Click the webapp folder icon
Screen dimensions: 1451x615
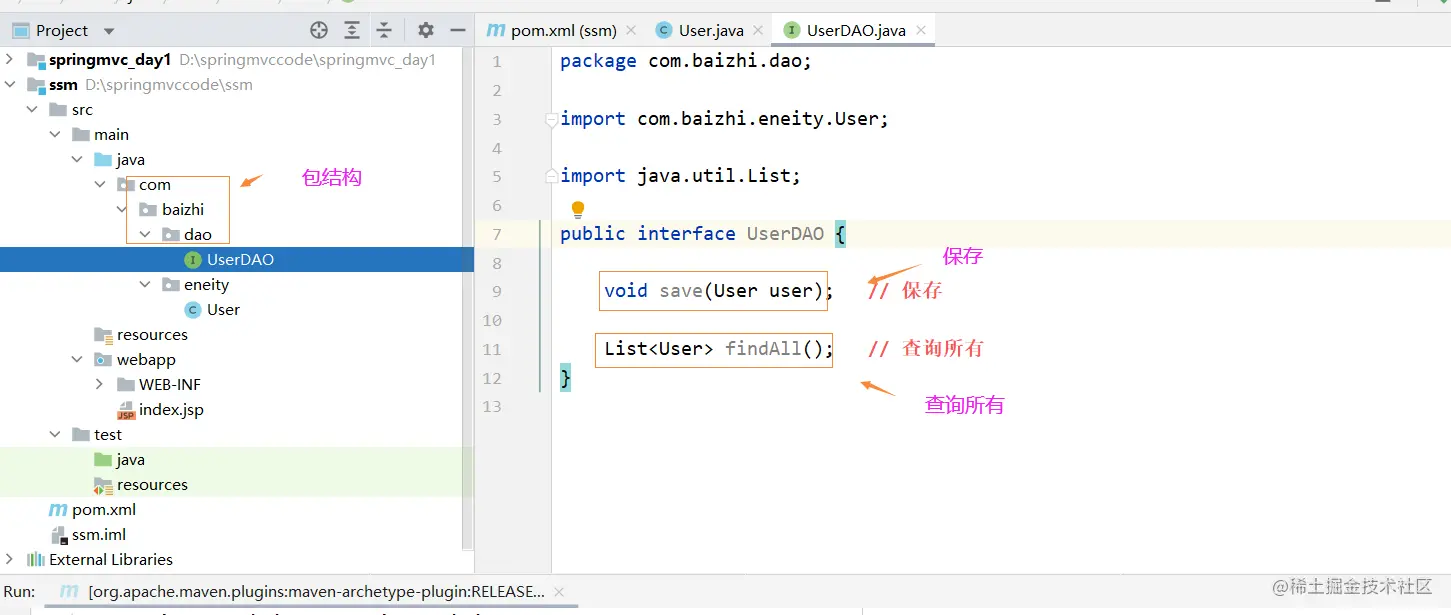point(103,360)
